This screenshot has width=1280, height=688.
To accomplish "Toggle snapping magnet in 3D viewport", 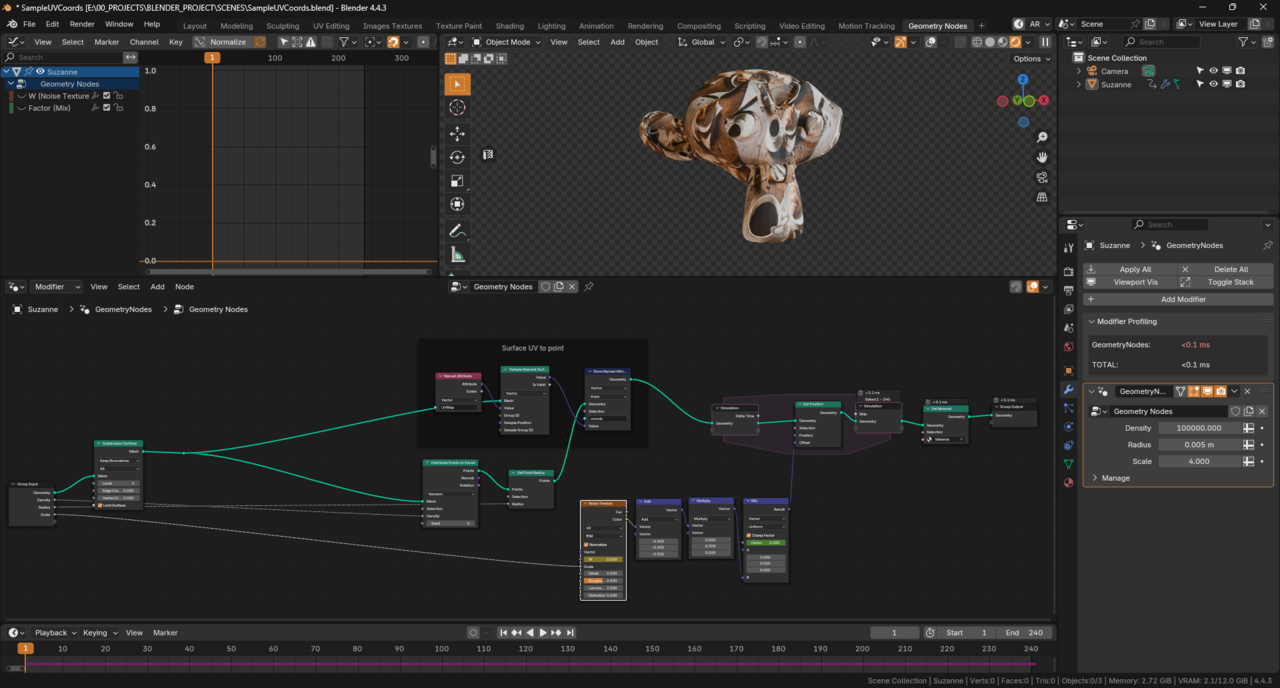I will click(x=762, y=42).
